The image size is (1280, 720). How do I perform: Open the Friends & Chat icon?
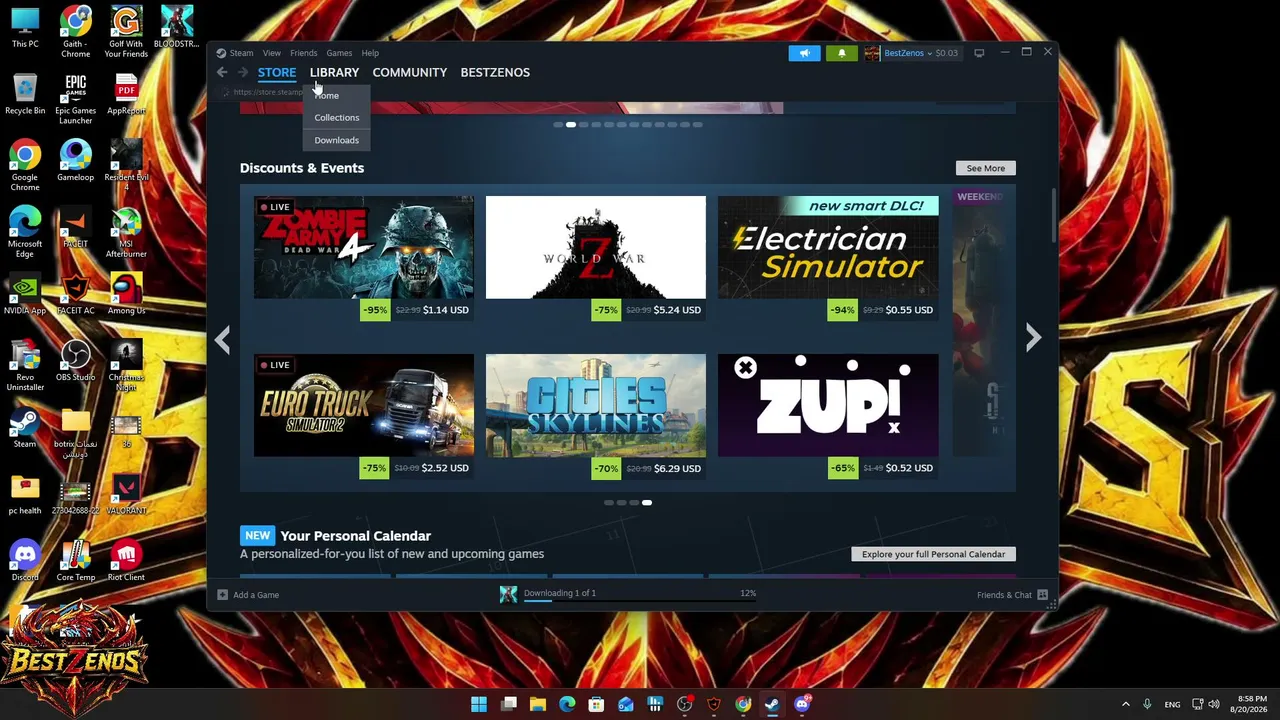[x=1042, y=595]
